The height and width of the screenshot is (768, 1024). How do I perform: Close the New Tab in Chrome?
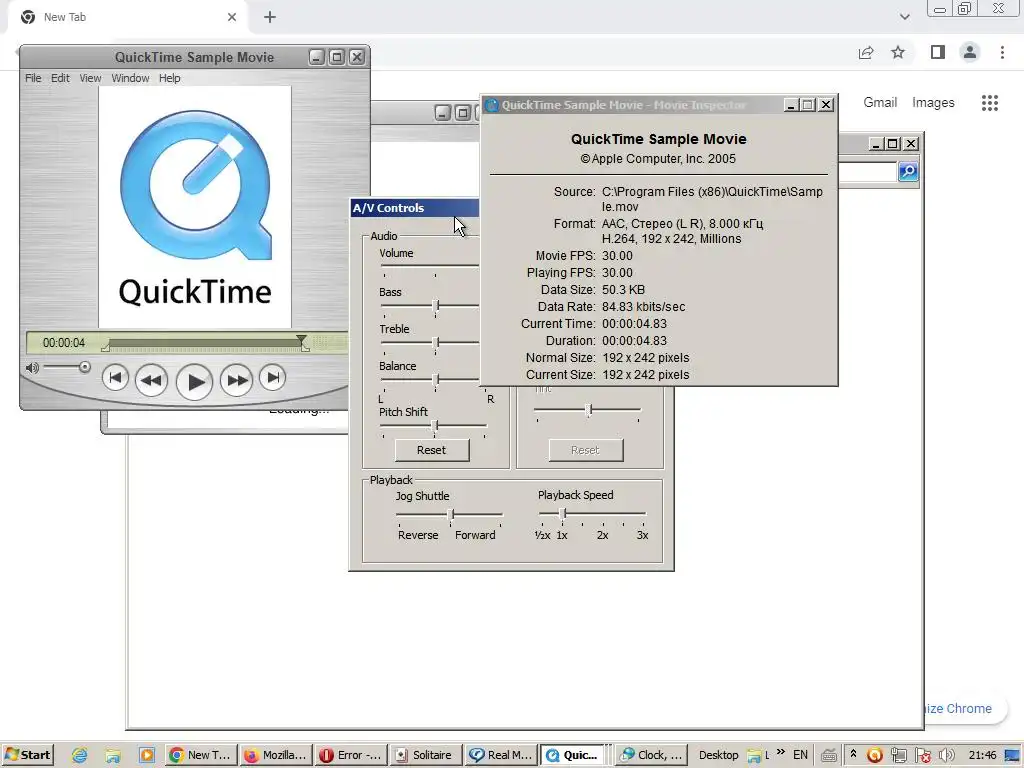tap(232, 17)
